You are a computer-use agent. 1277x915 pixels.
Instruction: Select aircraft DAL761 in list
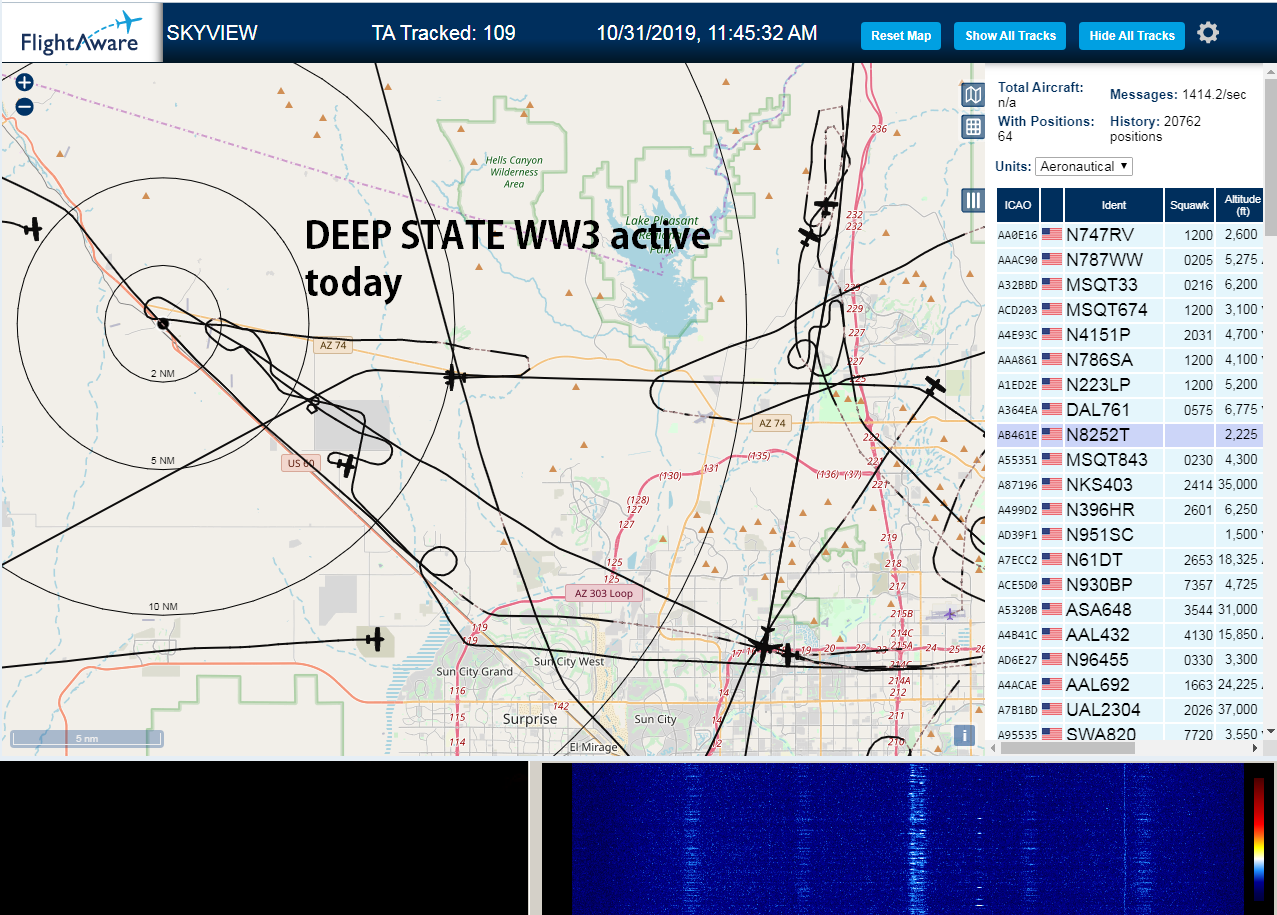[x=1130, y=409]
